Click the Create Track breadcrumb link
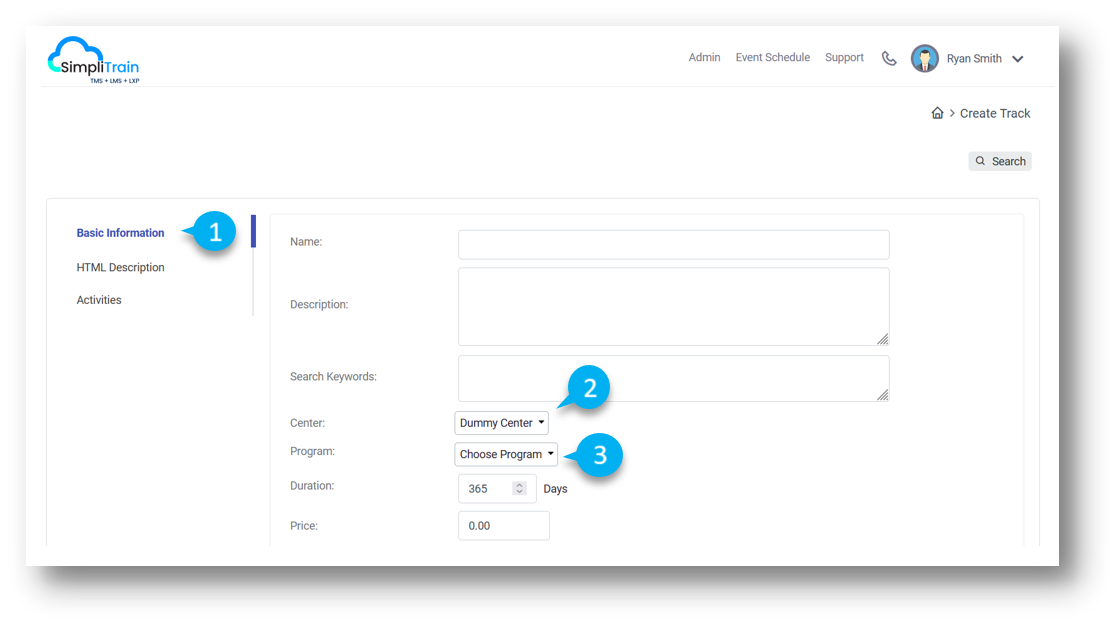Viewport: 1119px width, 626px height. 995,113
